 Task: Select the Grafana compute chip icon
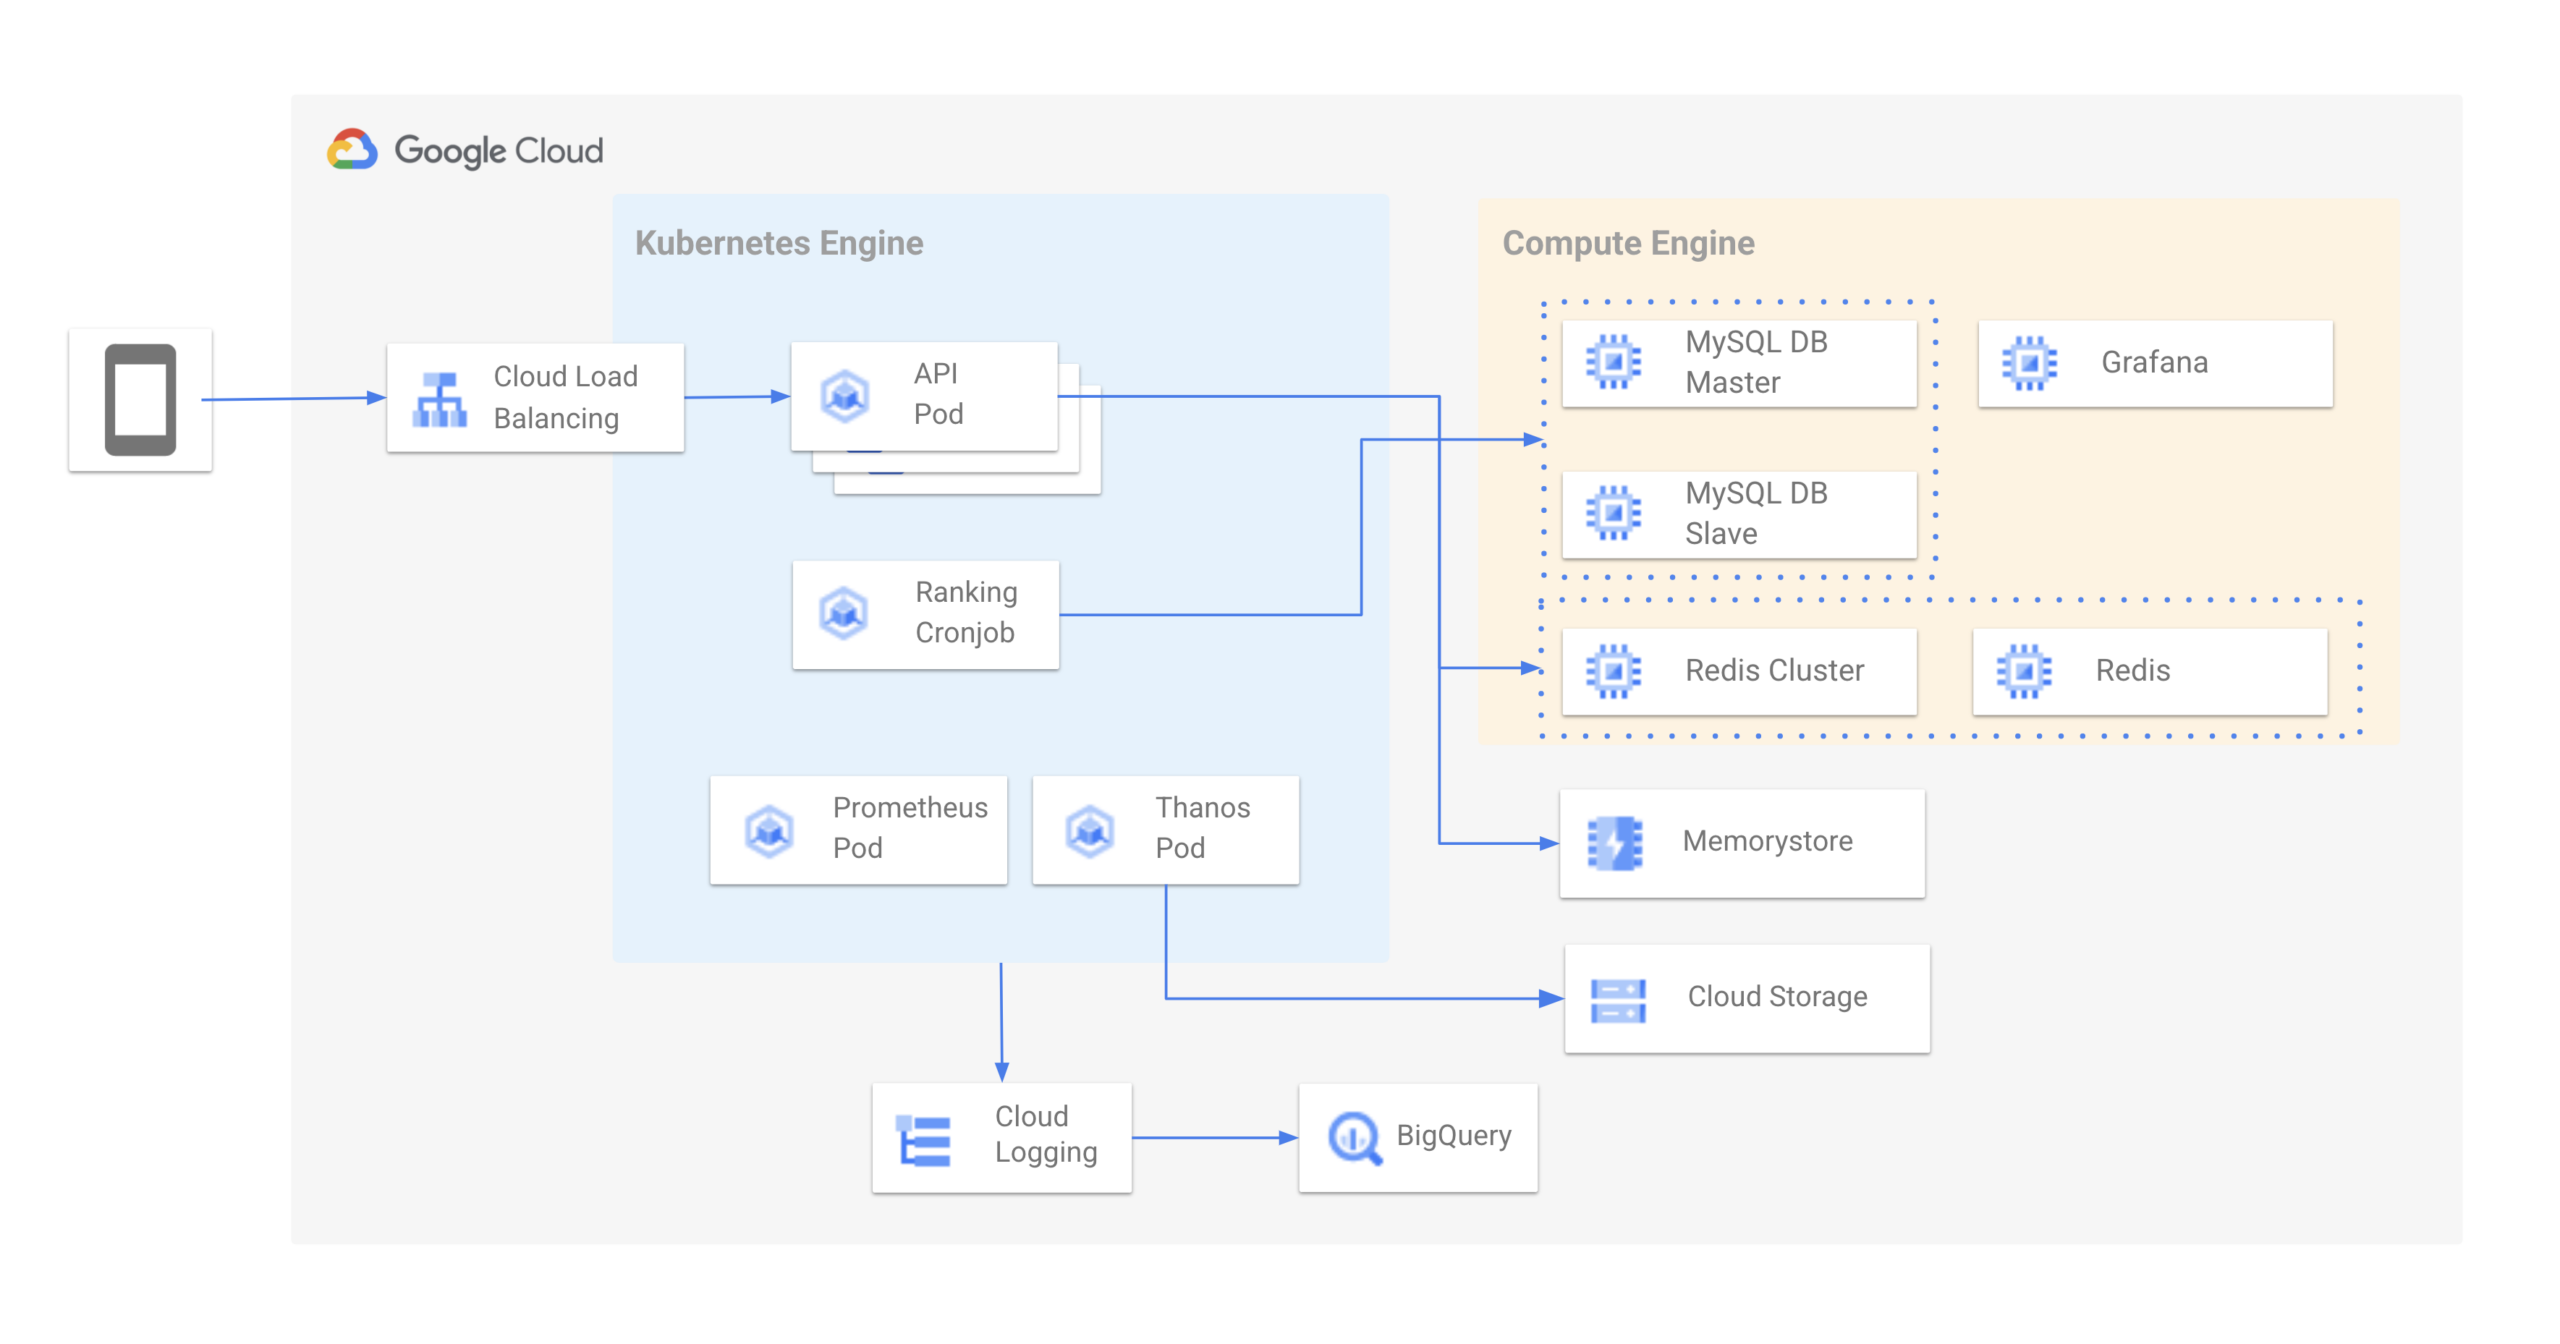(x=2028, y=362)
